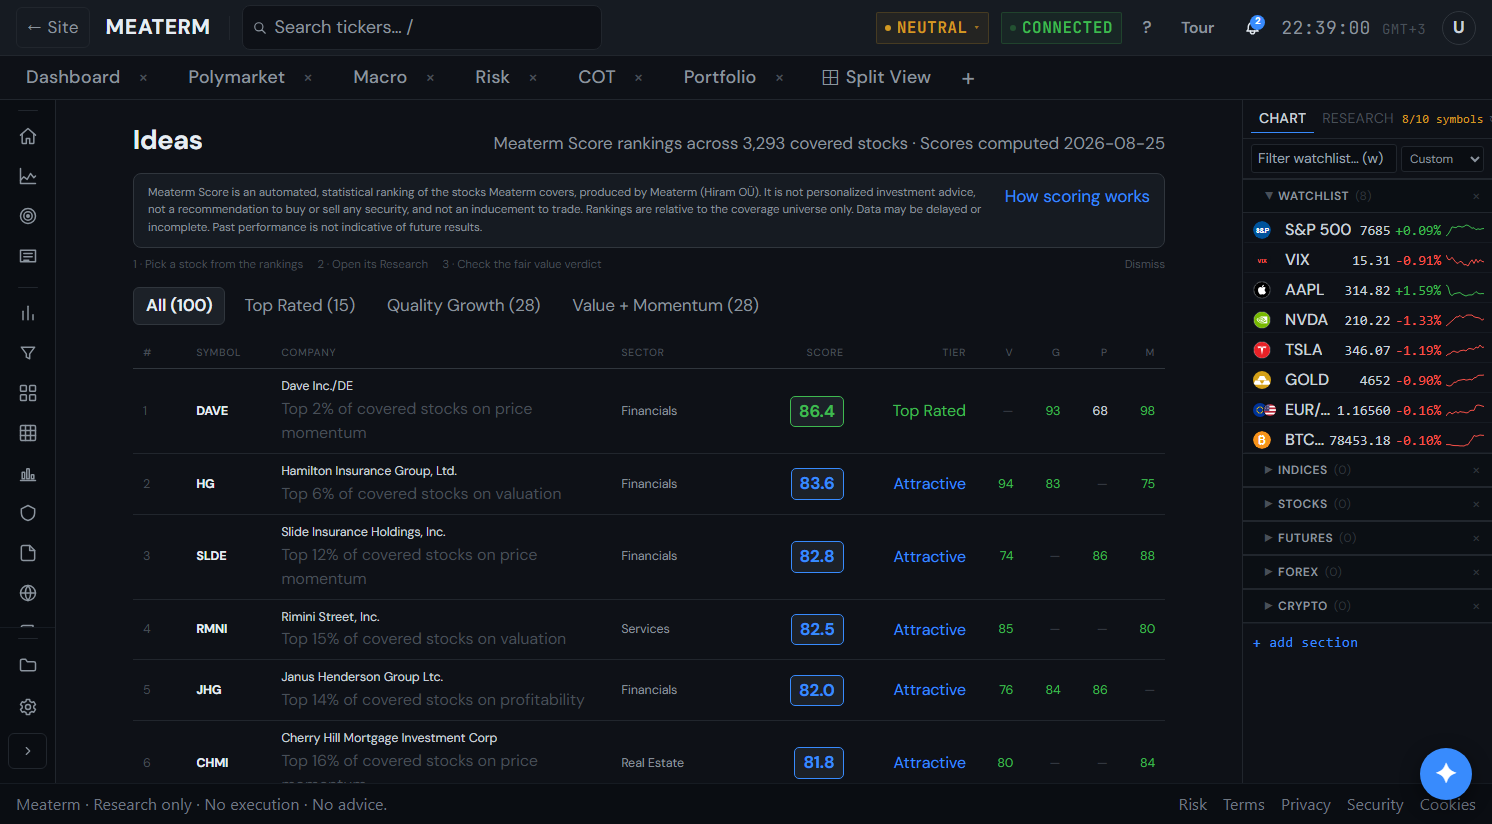Open the four-squares grid icon in sidebar
The height and width of the screenshot is (824, 1492).
tap(28, 393)
